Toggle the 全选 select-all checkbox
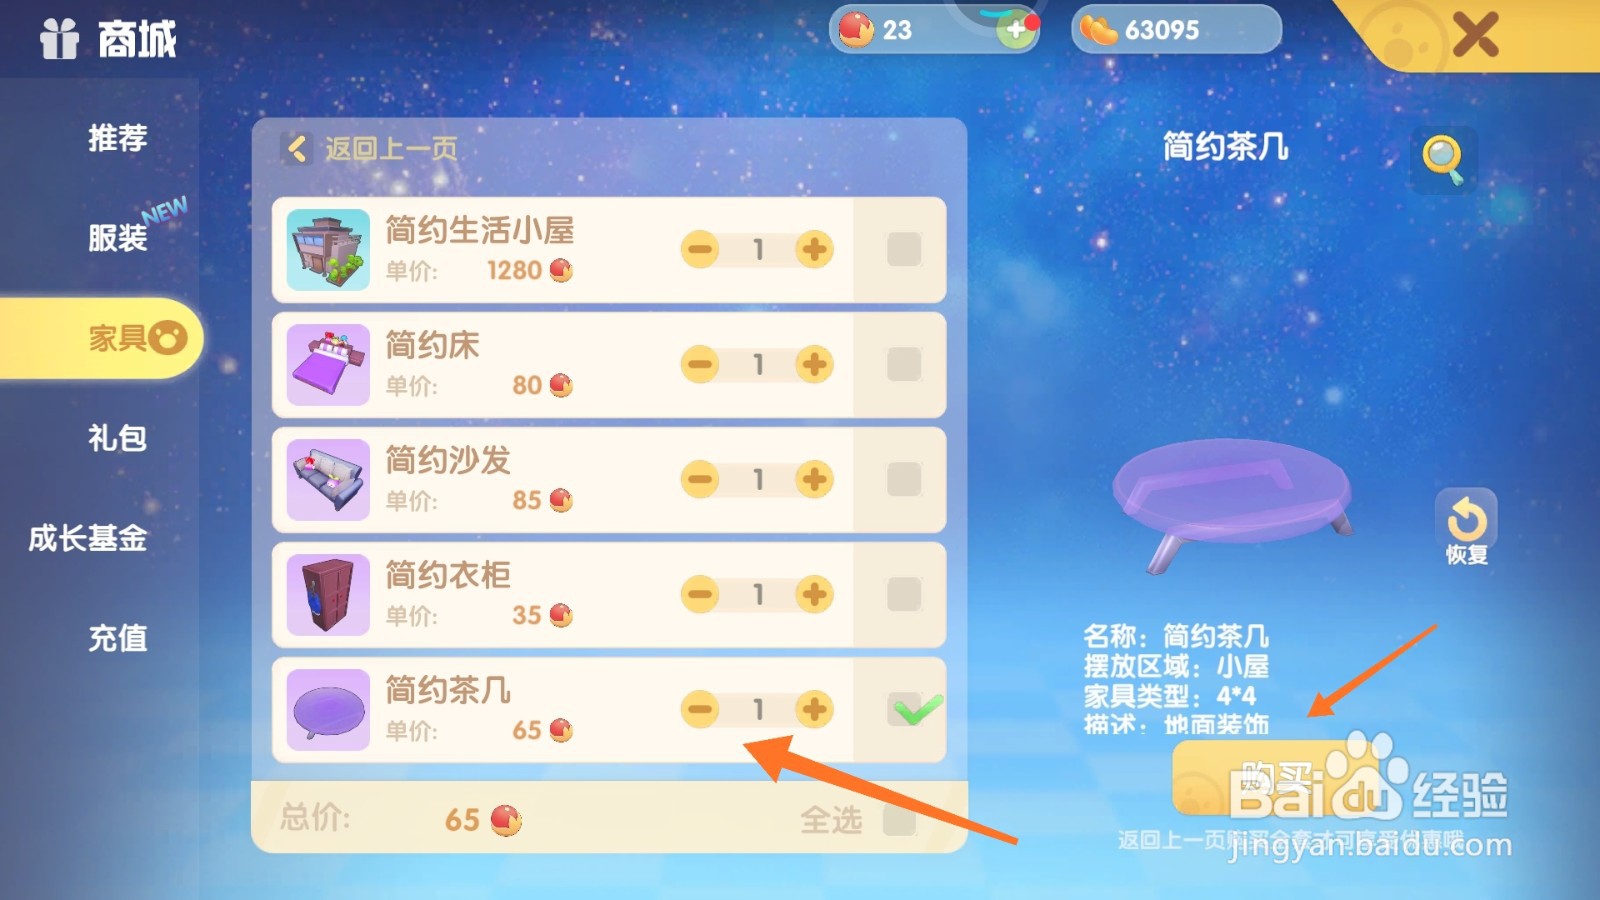The image size is (1600, 900). point(899,820)
